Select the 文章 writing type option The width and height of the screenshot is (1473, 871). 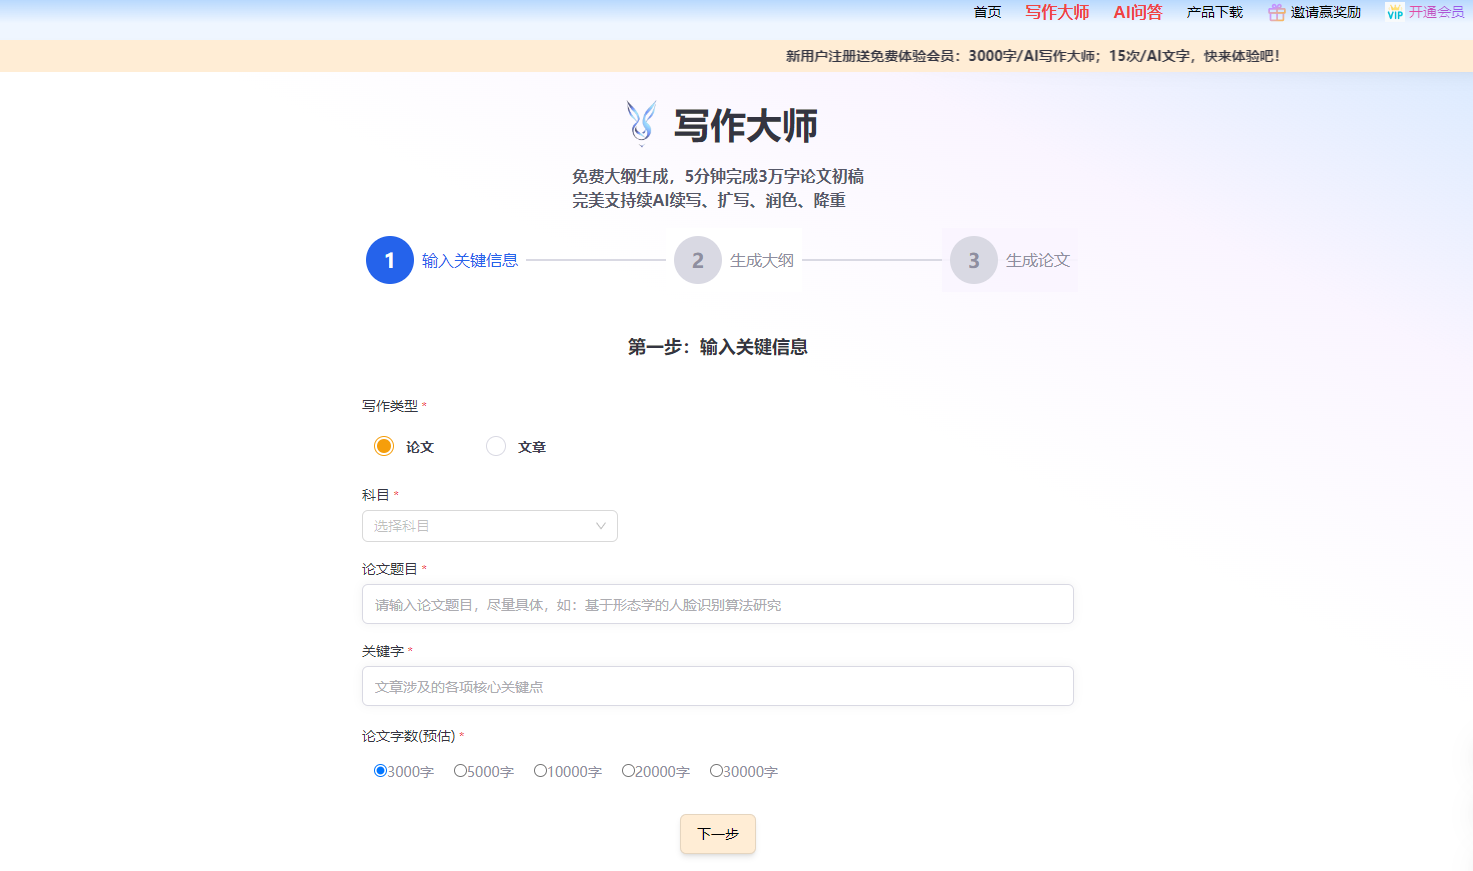click(496, 446)
